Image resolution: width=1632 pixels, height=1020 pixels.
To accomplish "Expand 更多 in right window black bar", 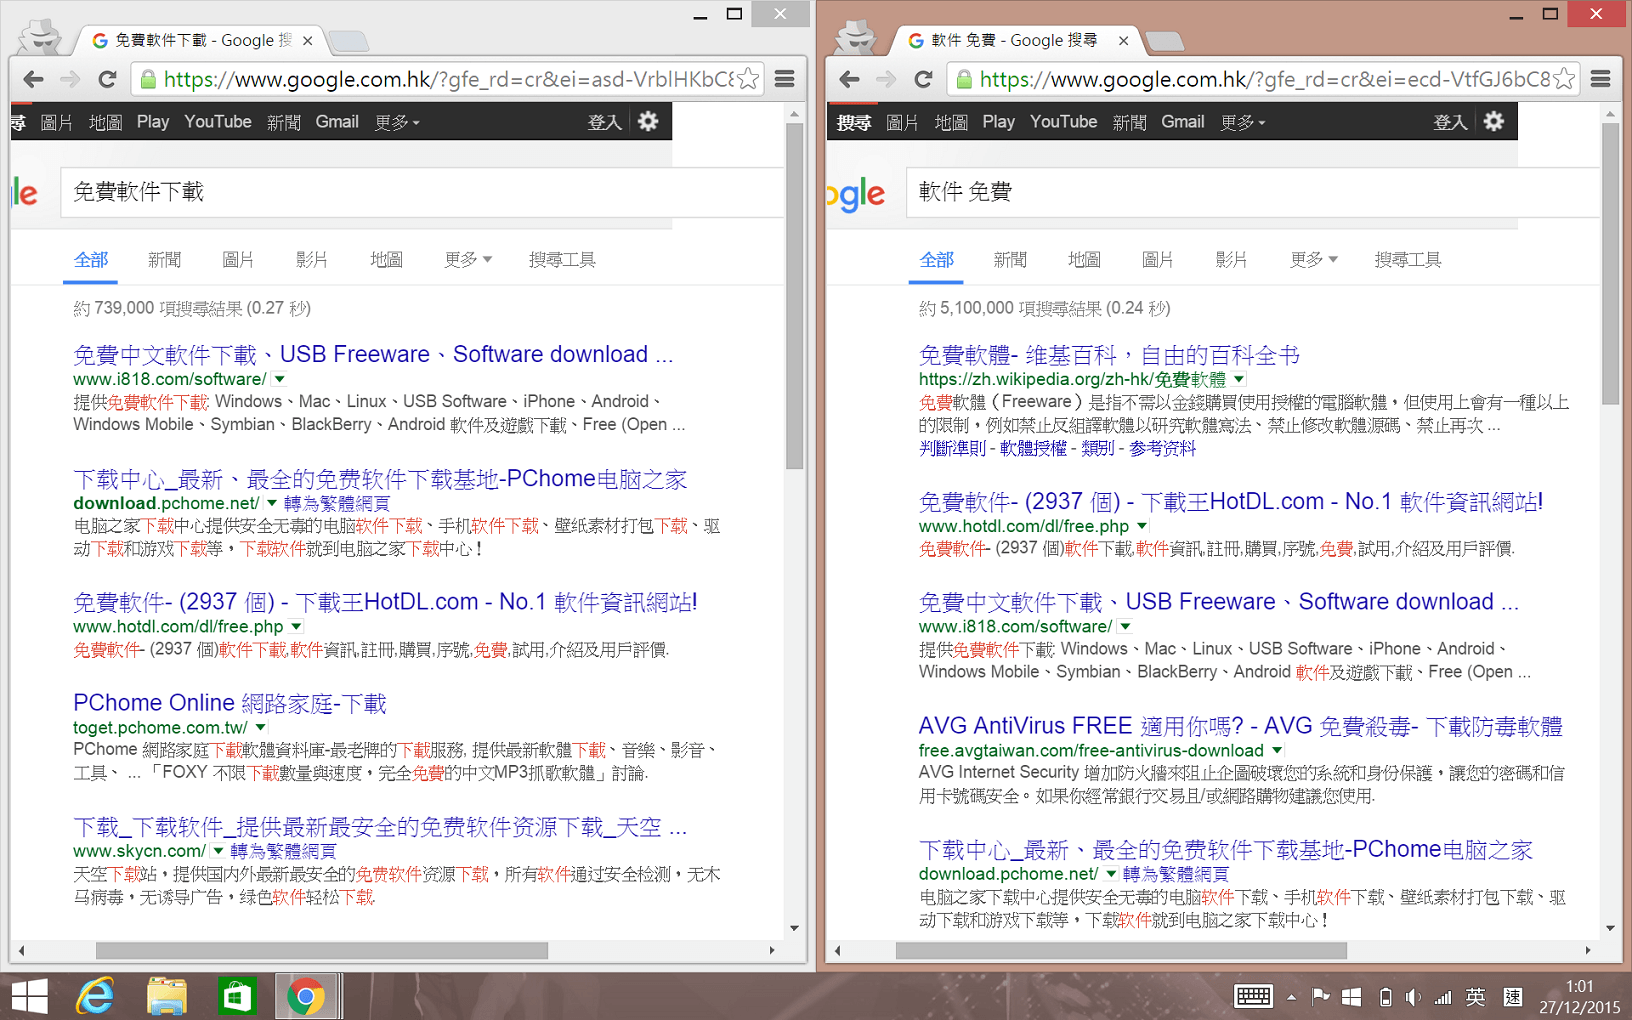I will pos(1242,122).
